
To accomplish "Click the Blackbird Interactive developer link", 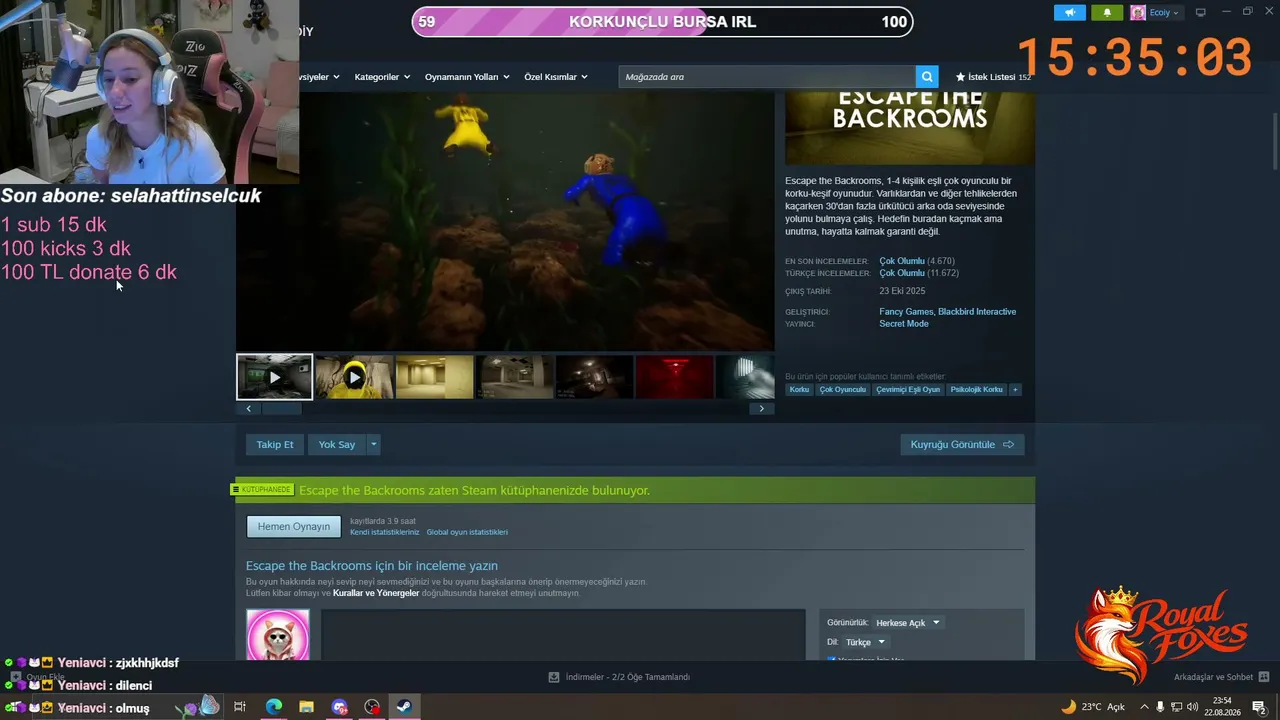I will (977, 312).
